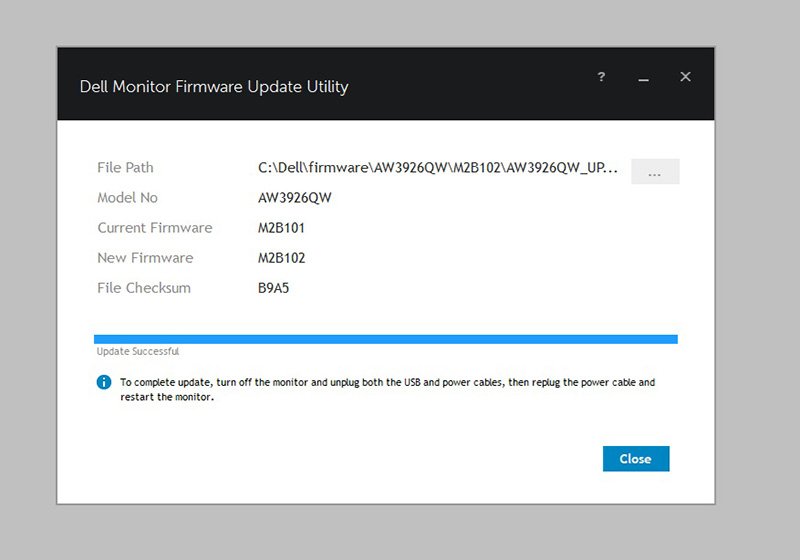Viewport: 800px width, 560px height.
Task: Click the 'New Firmware' label
Action: pyautogui.click(x=145, y=258)
